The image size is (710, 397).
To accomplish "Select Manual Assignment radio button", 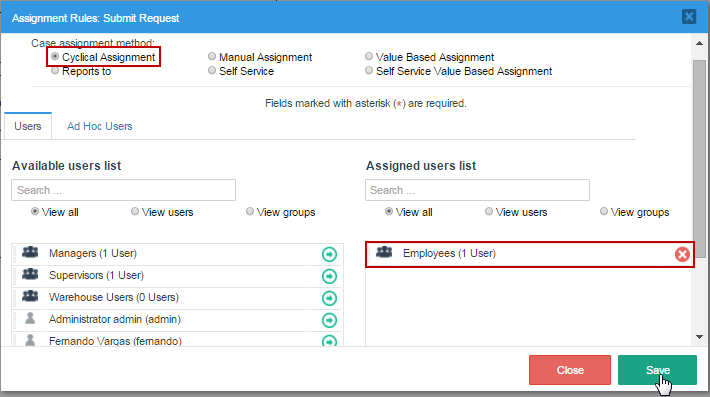I will tap(212, 56).
